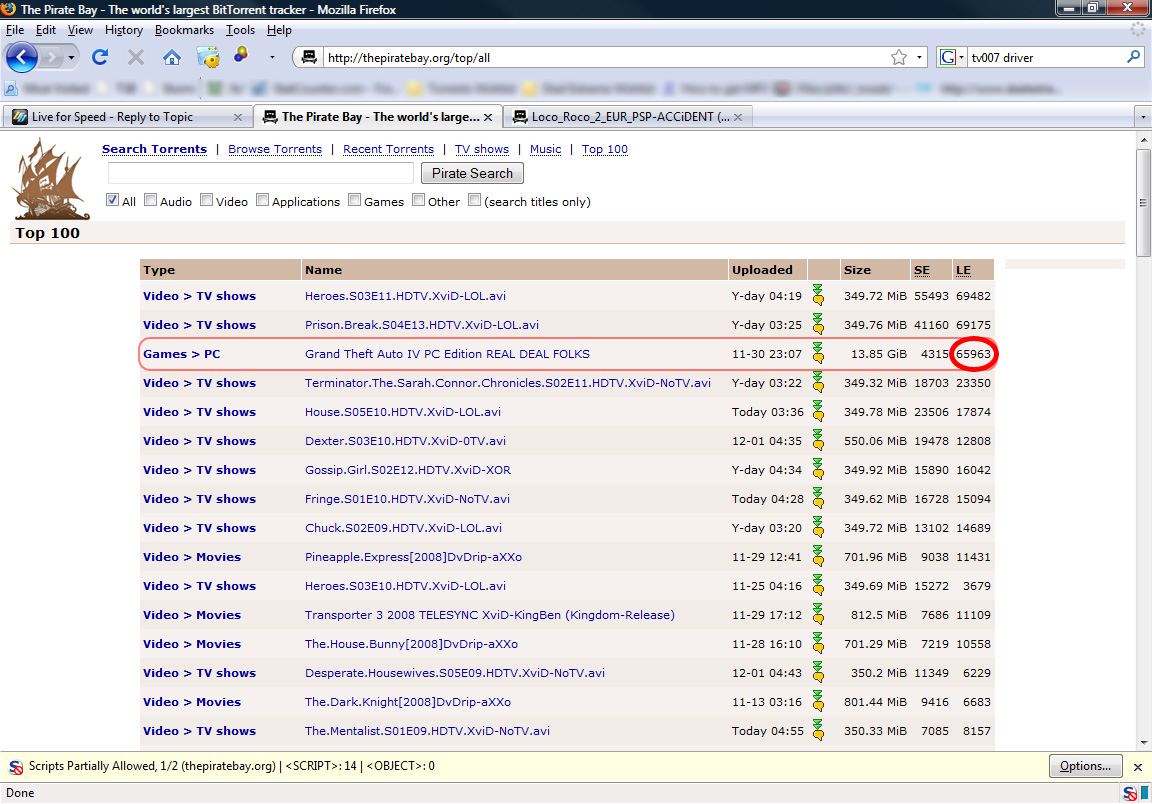The image size is (1152, 804).
Task: Click the search magnifier in the search box
Action: [x=1134, y=57]
